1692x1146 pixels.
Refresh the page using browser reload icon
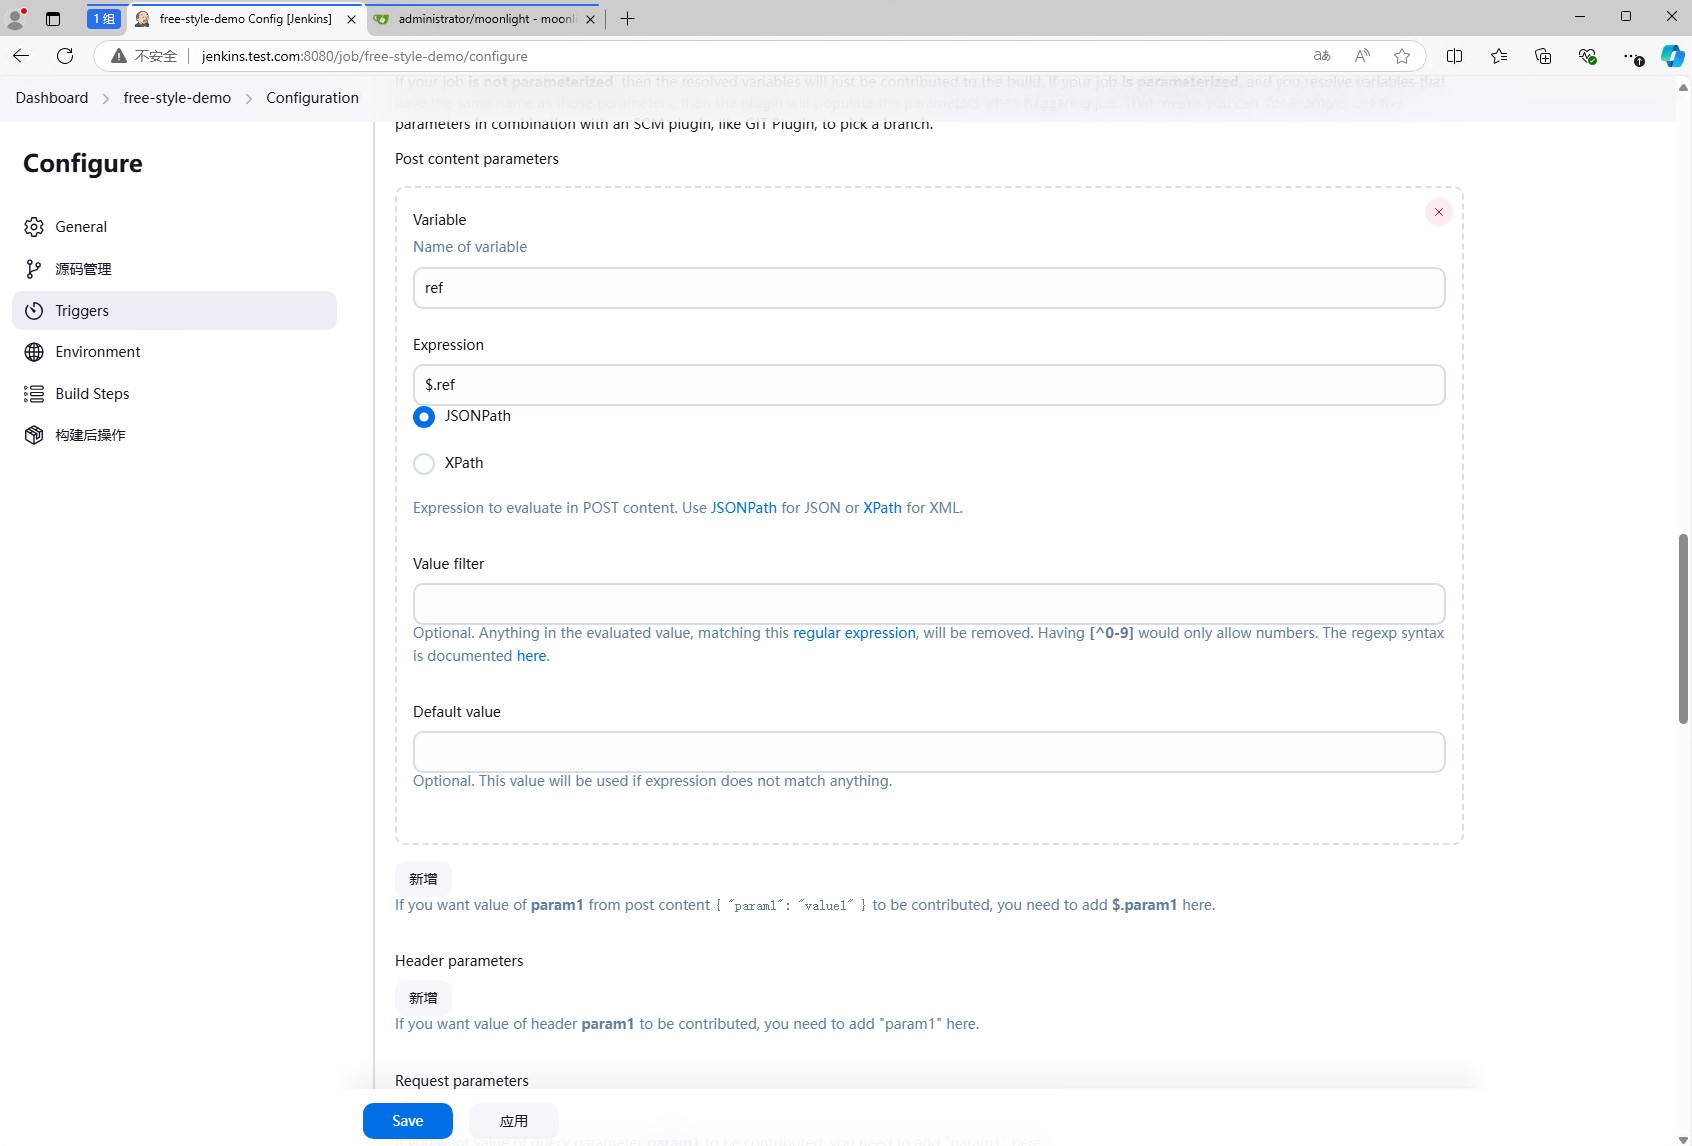click(65, 56)
